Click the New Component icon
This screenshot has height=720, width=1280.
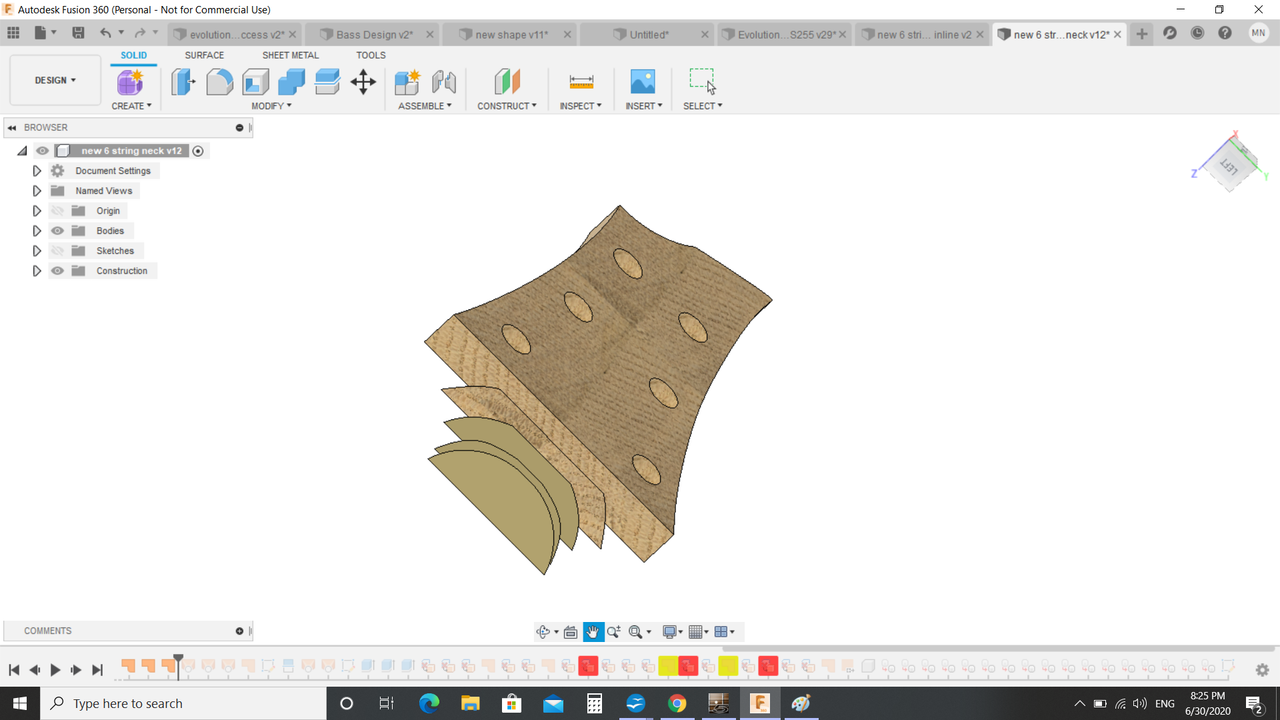point(407,82)
